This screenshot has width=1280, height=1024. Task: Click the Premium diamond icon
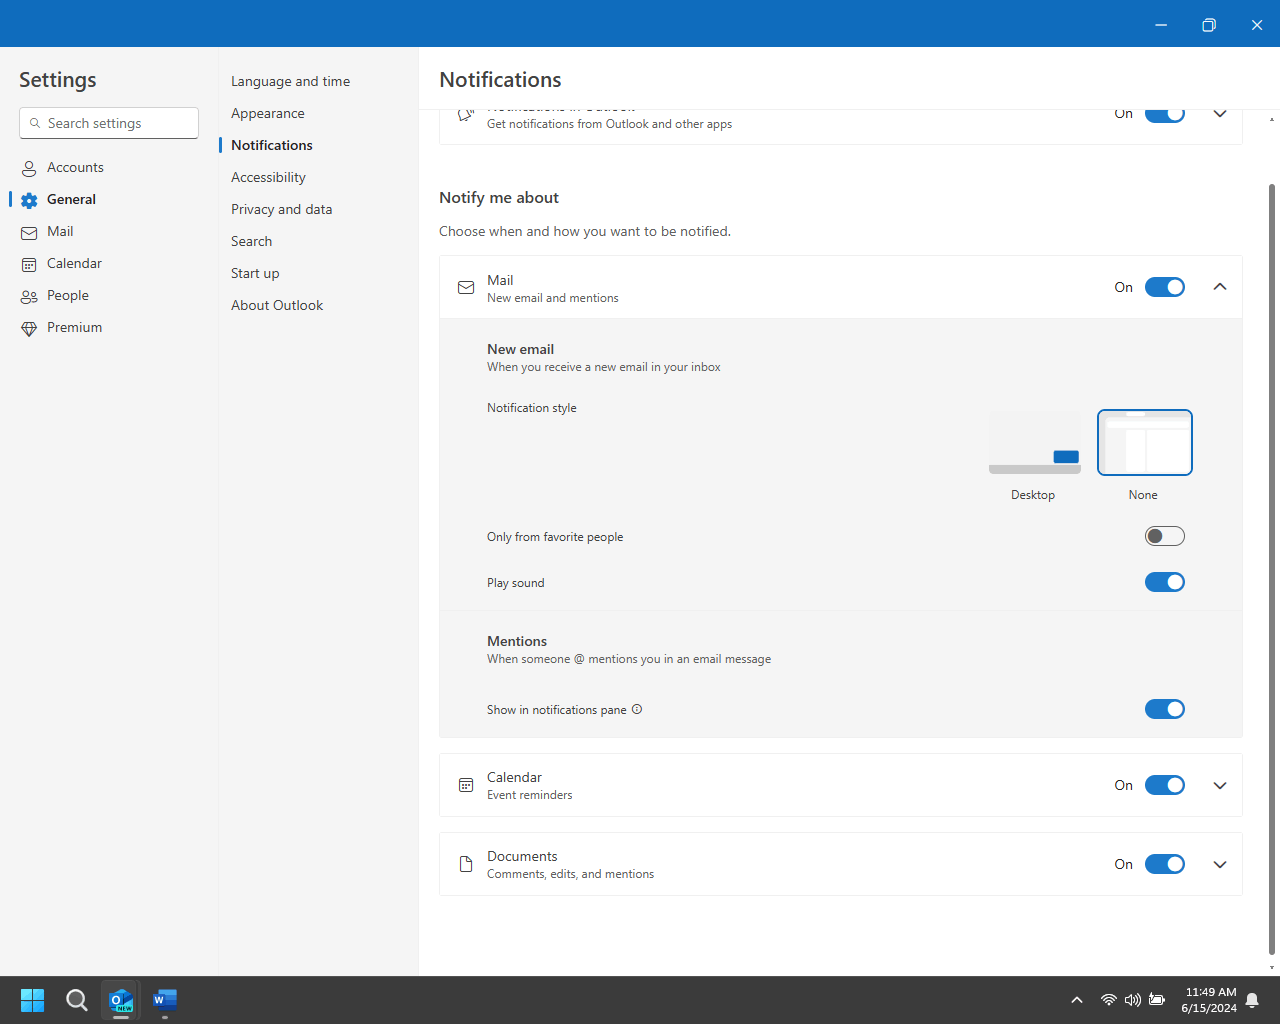29,327
